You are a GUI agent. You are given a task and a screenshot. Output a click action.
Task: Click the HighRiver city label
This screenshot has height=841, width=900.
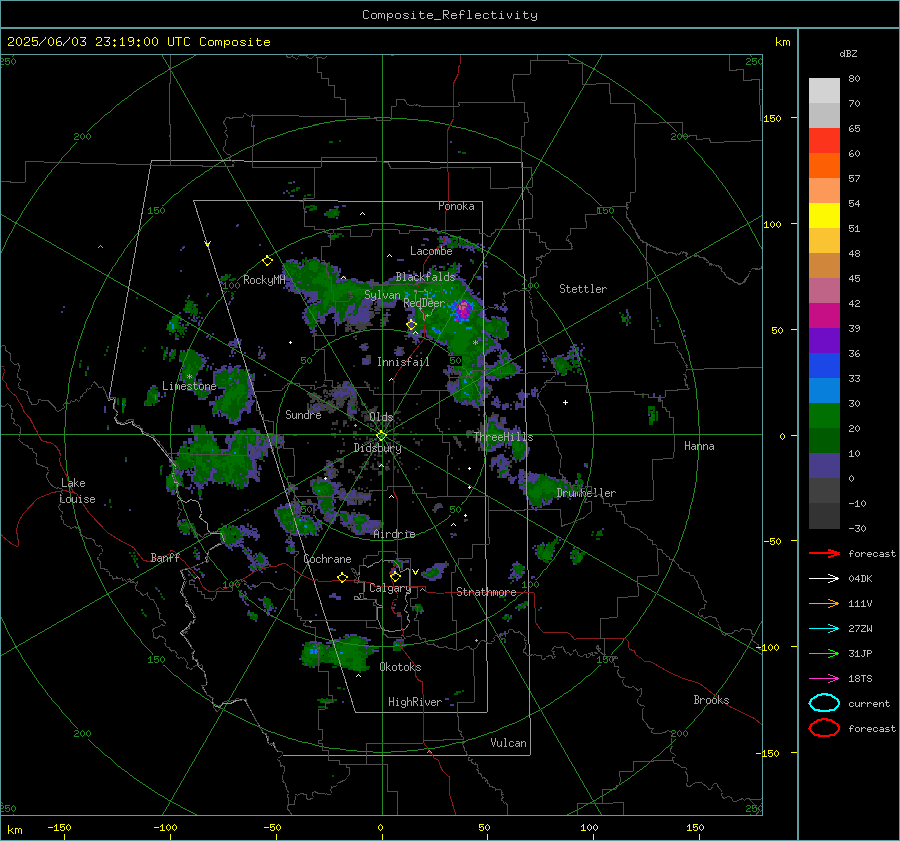[415, 702]
